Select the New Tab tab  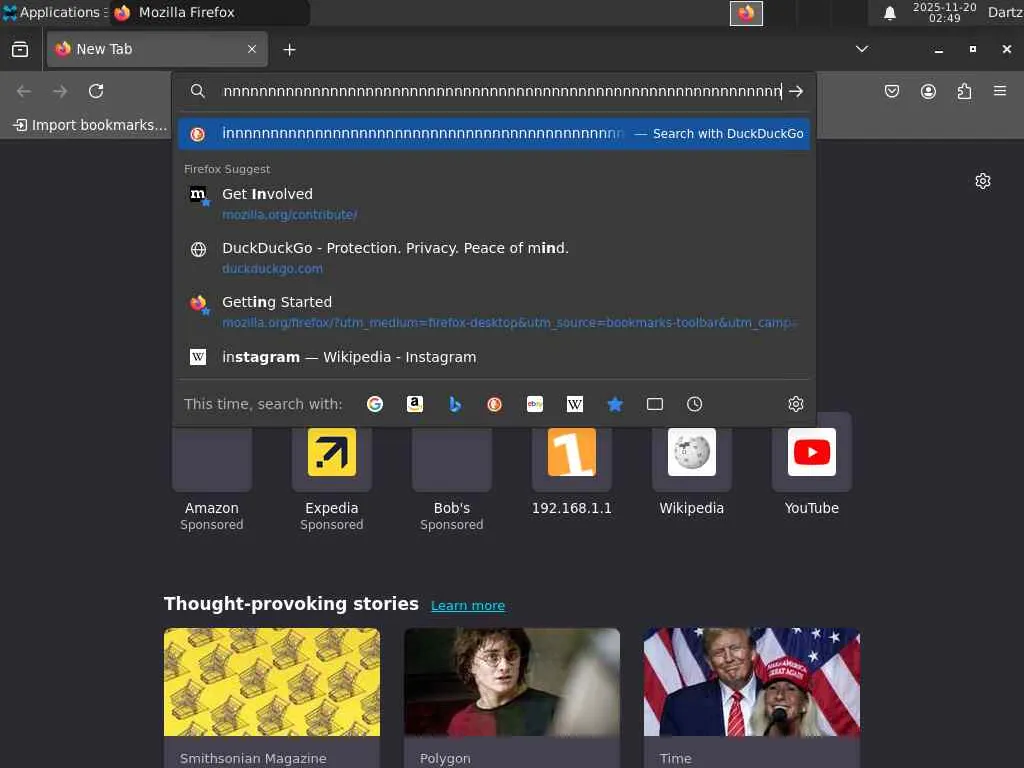pyautogui.click(x=157, y=49)
